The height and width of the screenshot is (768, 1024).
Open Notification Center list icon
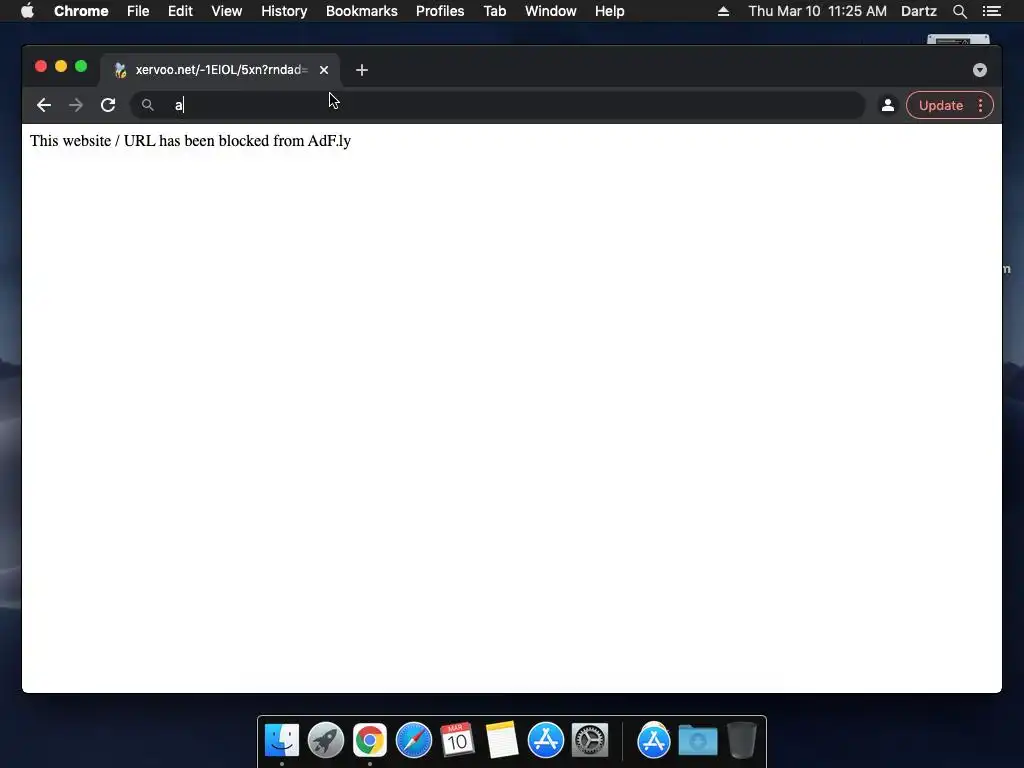coord(991,11)
